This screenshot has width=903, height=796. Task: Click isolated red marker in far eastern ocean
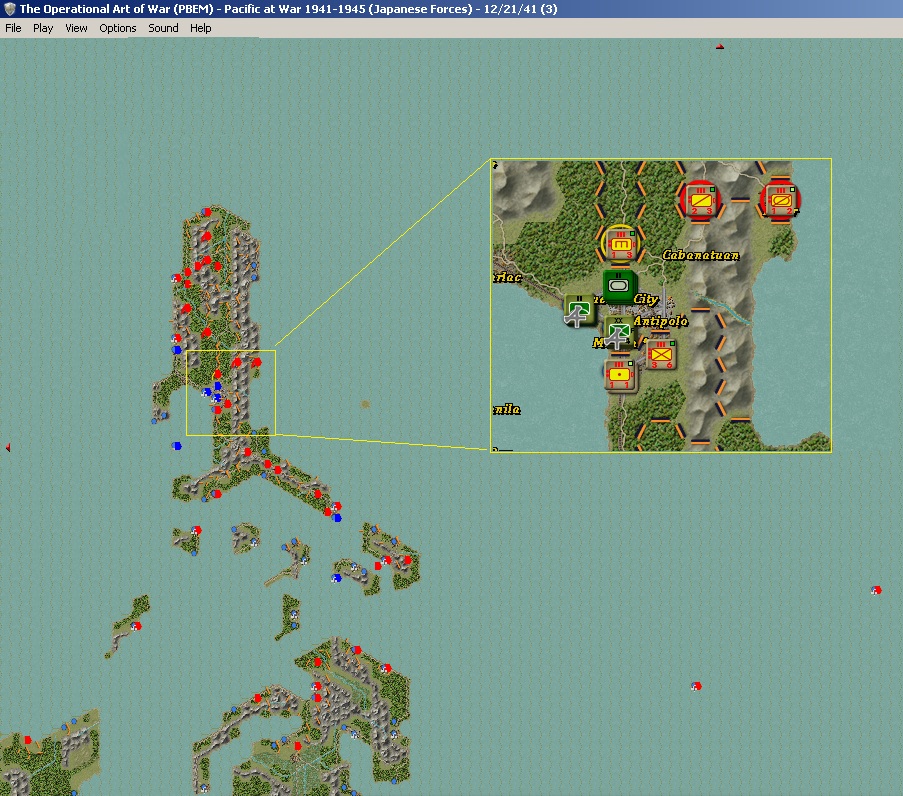tap(876, 590)
